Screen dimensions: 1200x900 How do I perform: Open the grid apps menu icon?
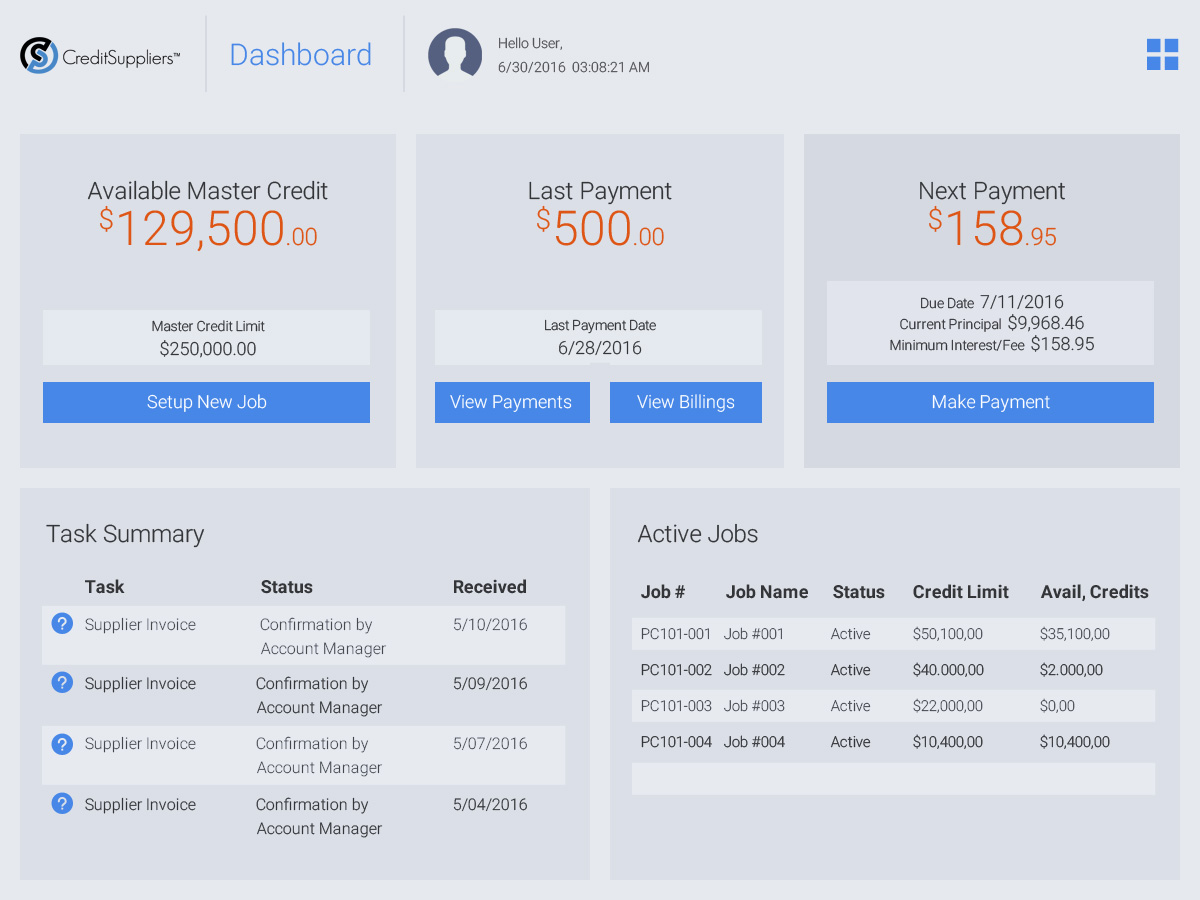tap(1162, 55)
